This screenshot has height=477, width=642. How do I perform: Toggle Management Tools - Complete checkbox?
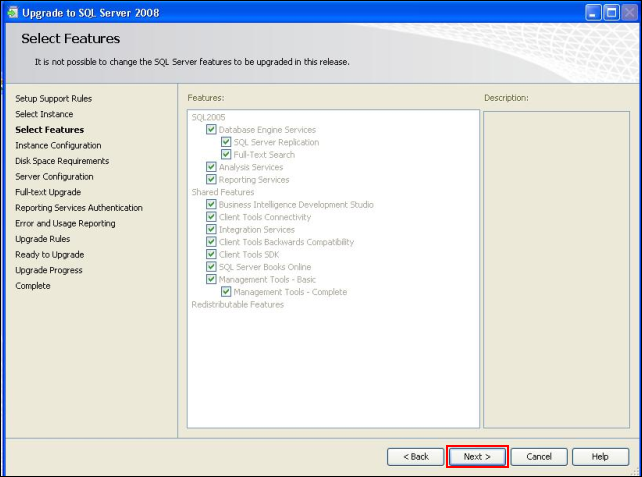tap(226, 292)
